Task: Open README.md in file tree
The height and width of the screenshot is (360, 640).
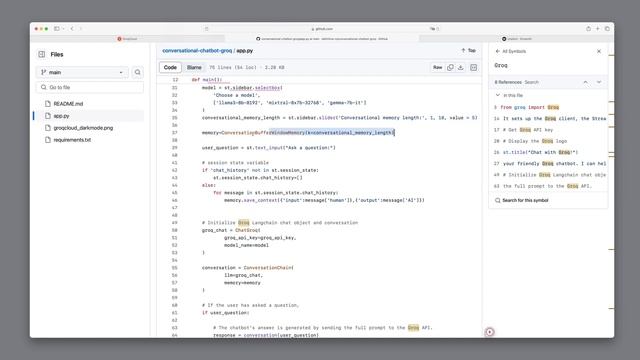Action: tap(68, 104)
